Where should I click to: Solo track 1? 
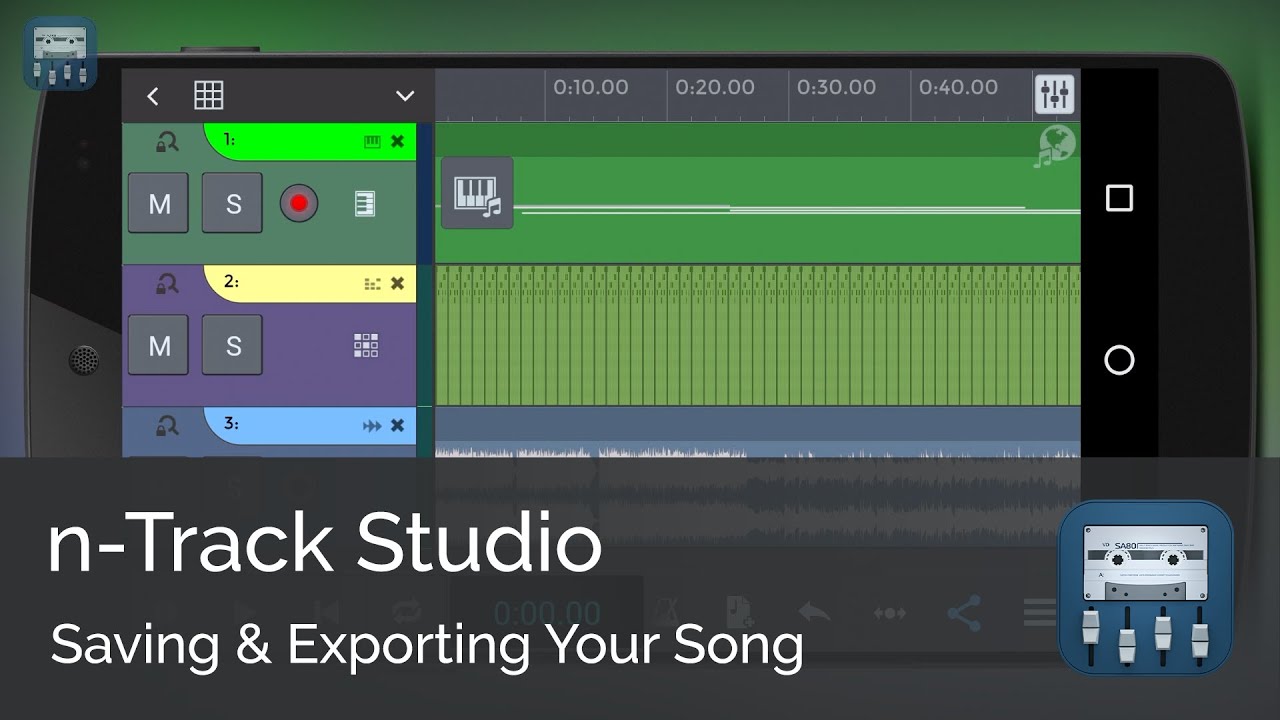(x=233, y=203)
